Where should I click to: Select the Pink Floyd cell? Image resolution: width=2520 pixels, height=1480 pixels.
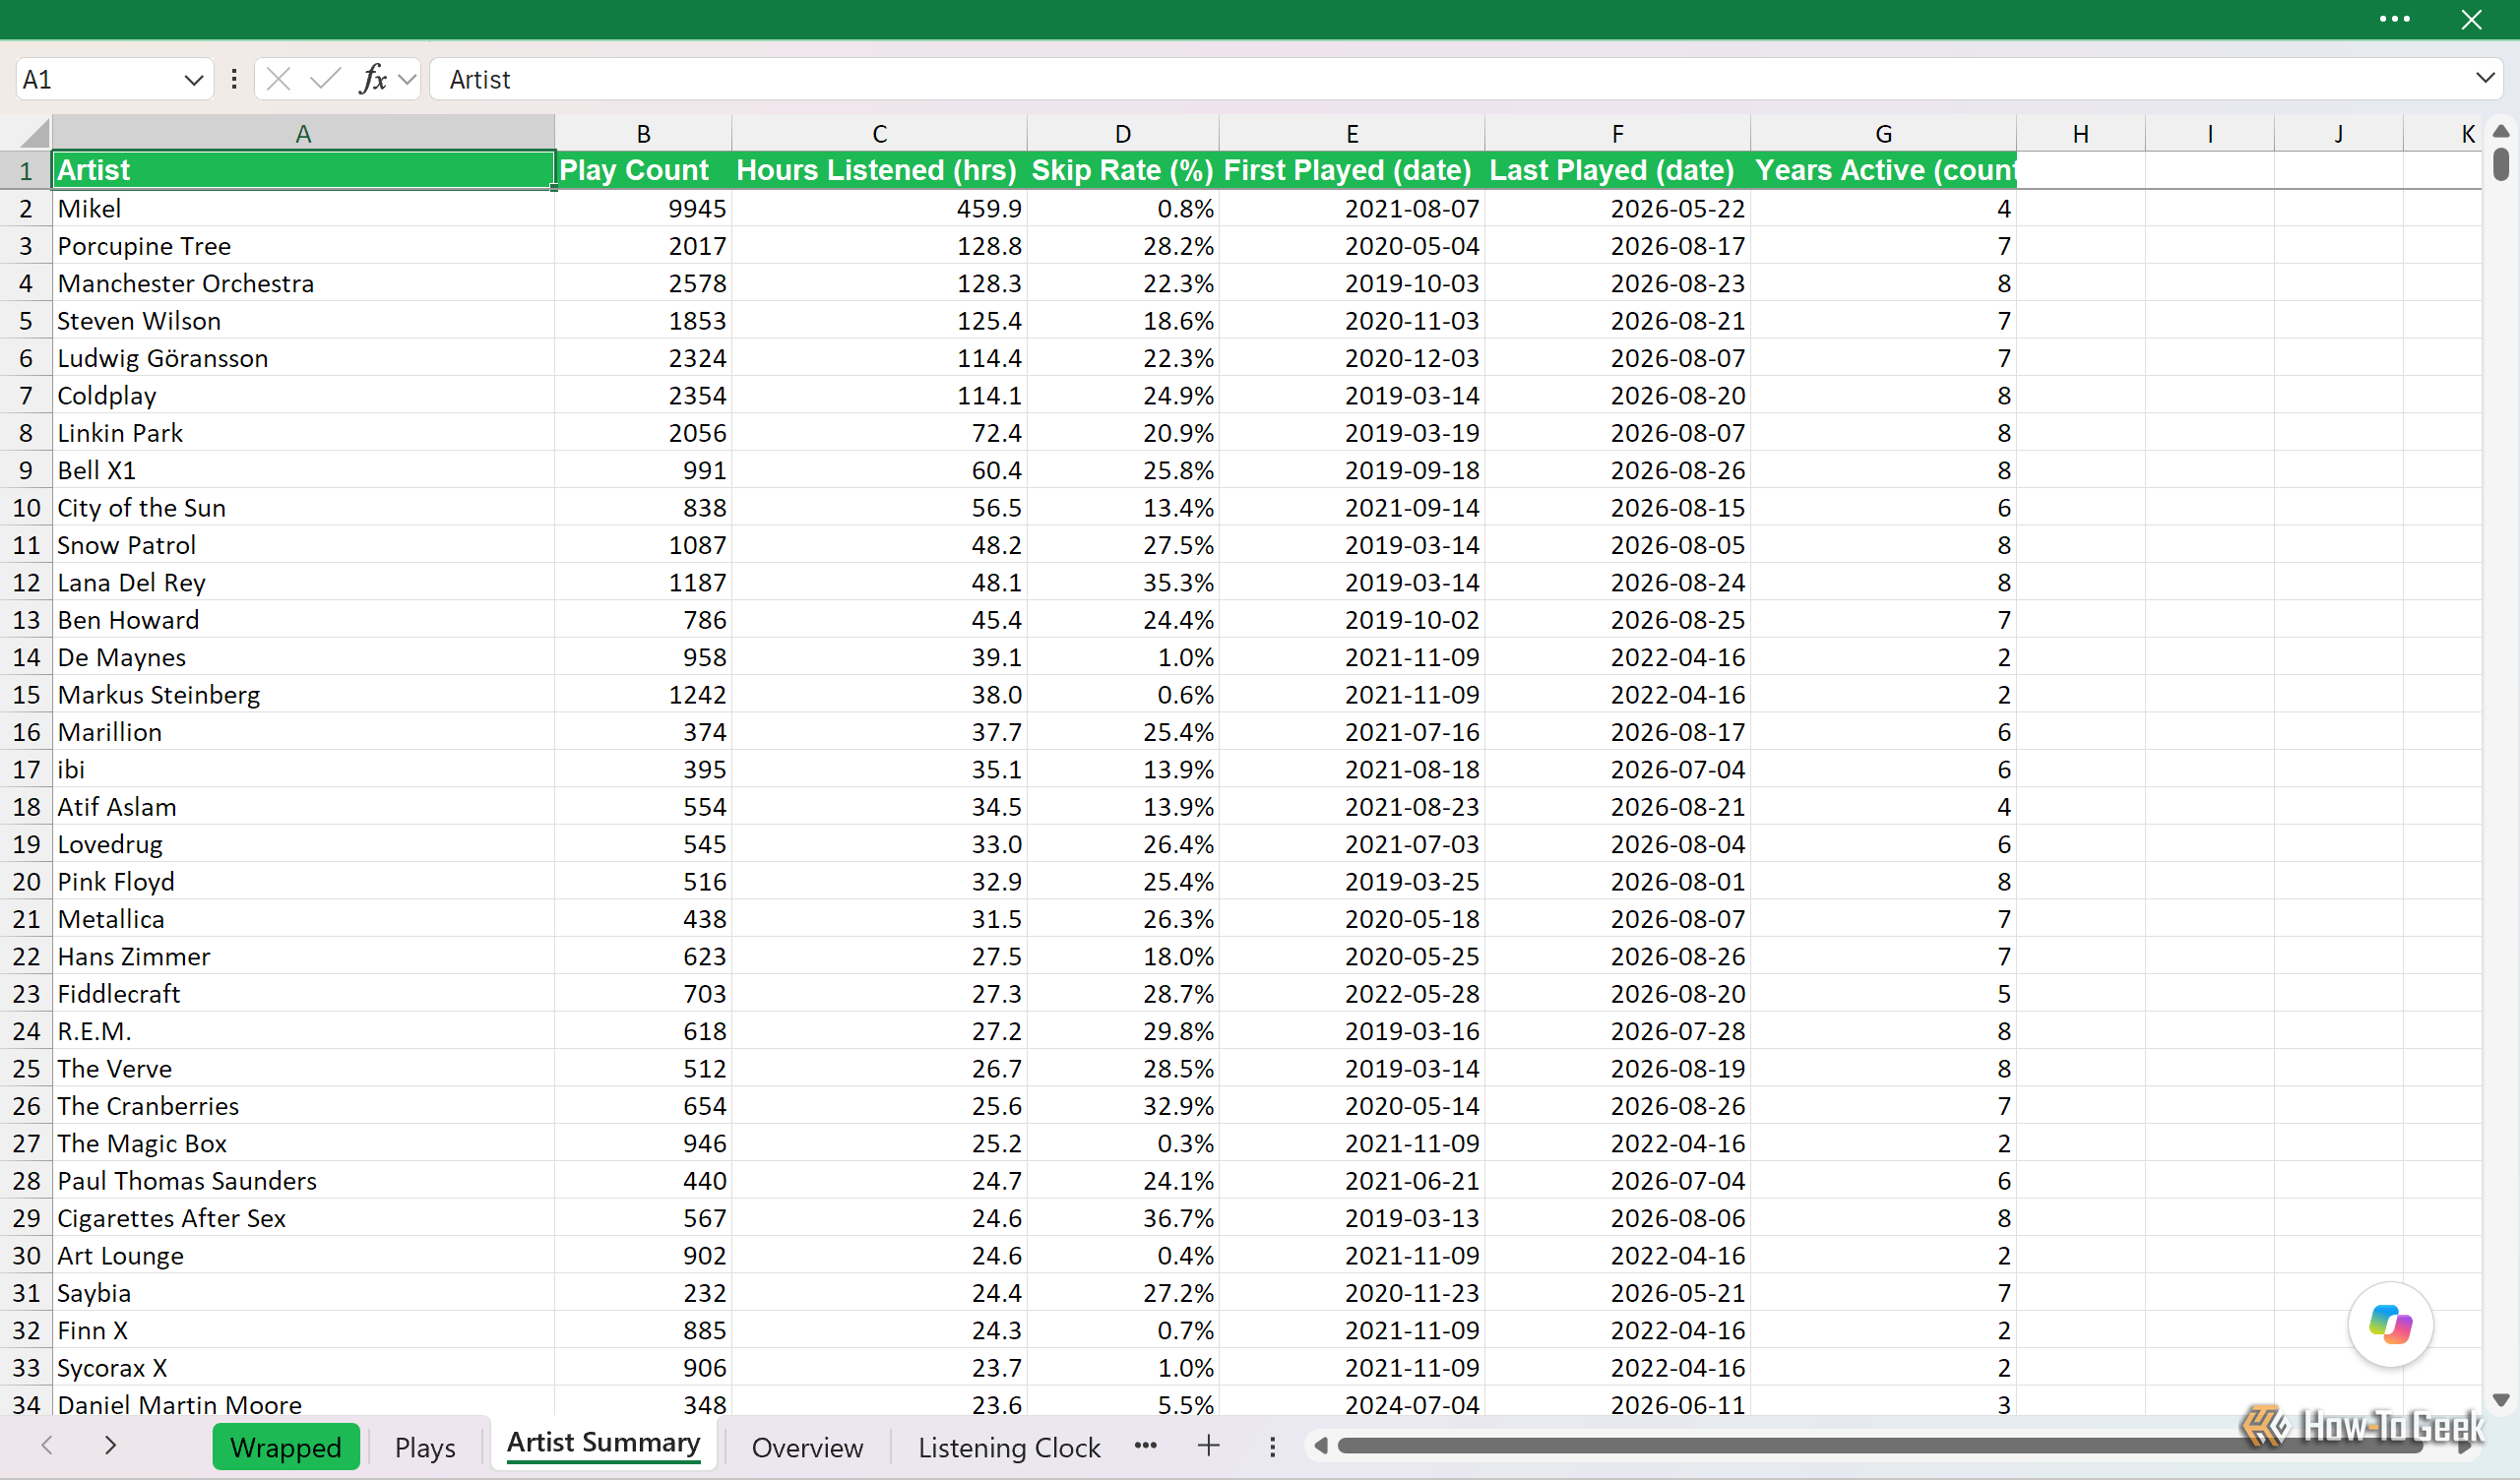[303, 881]
